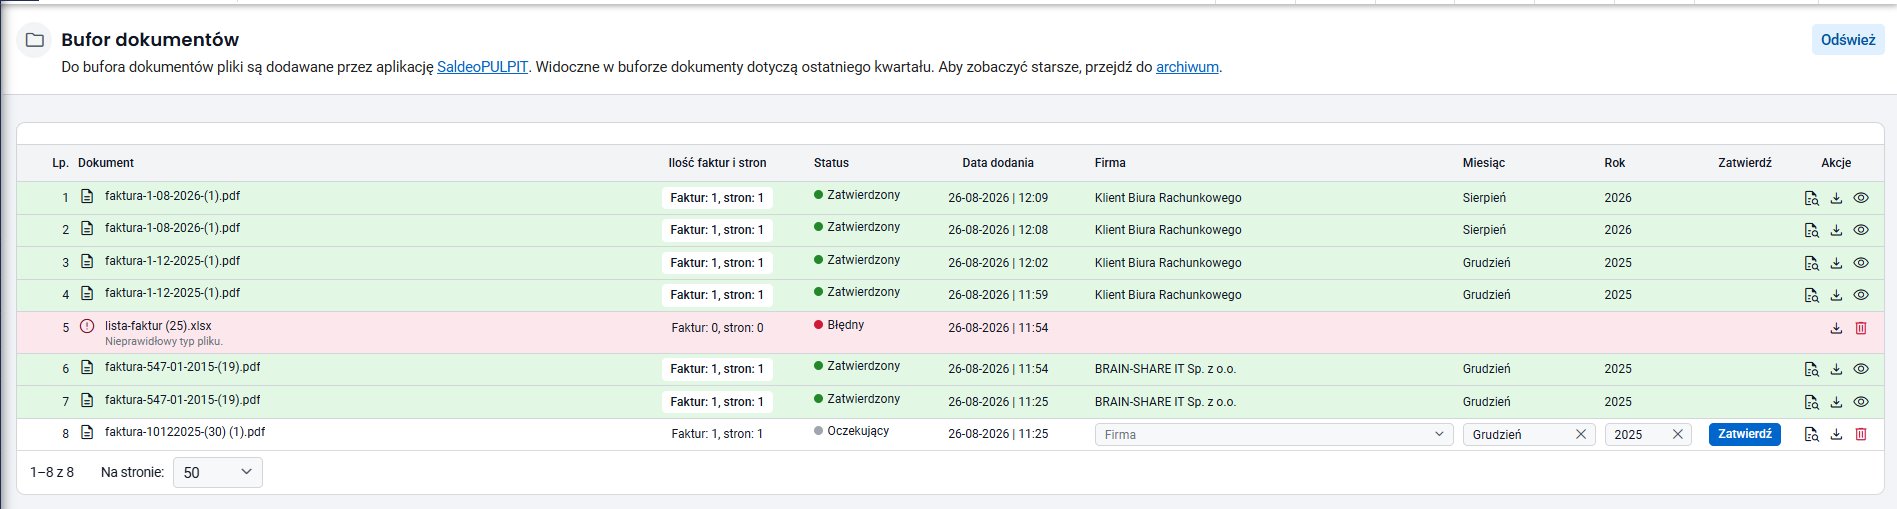
Task: Click the Akcje column header
Action: (1836, 163)
